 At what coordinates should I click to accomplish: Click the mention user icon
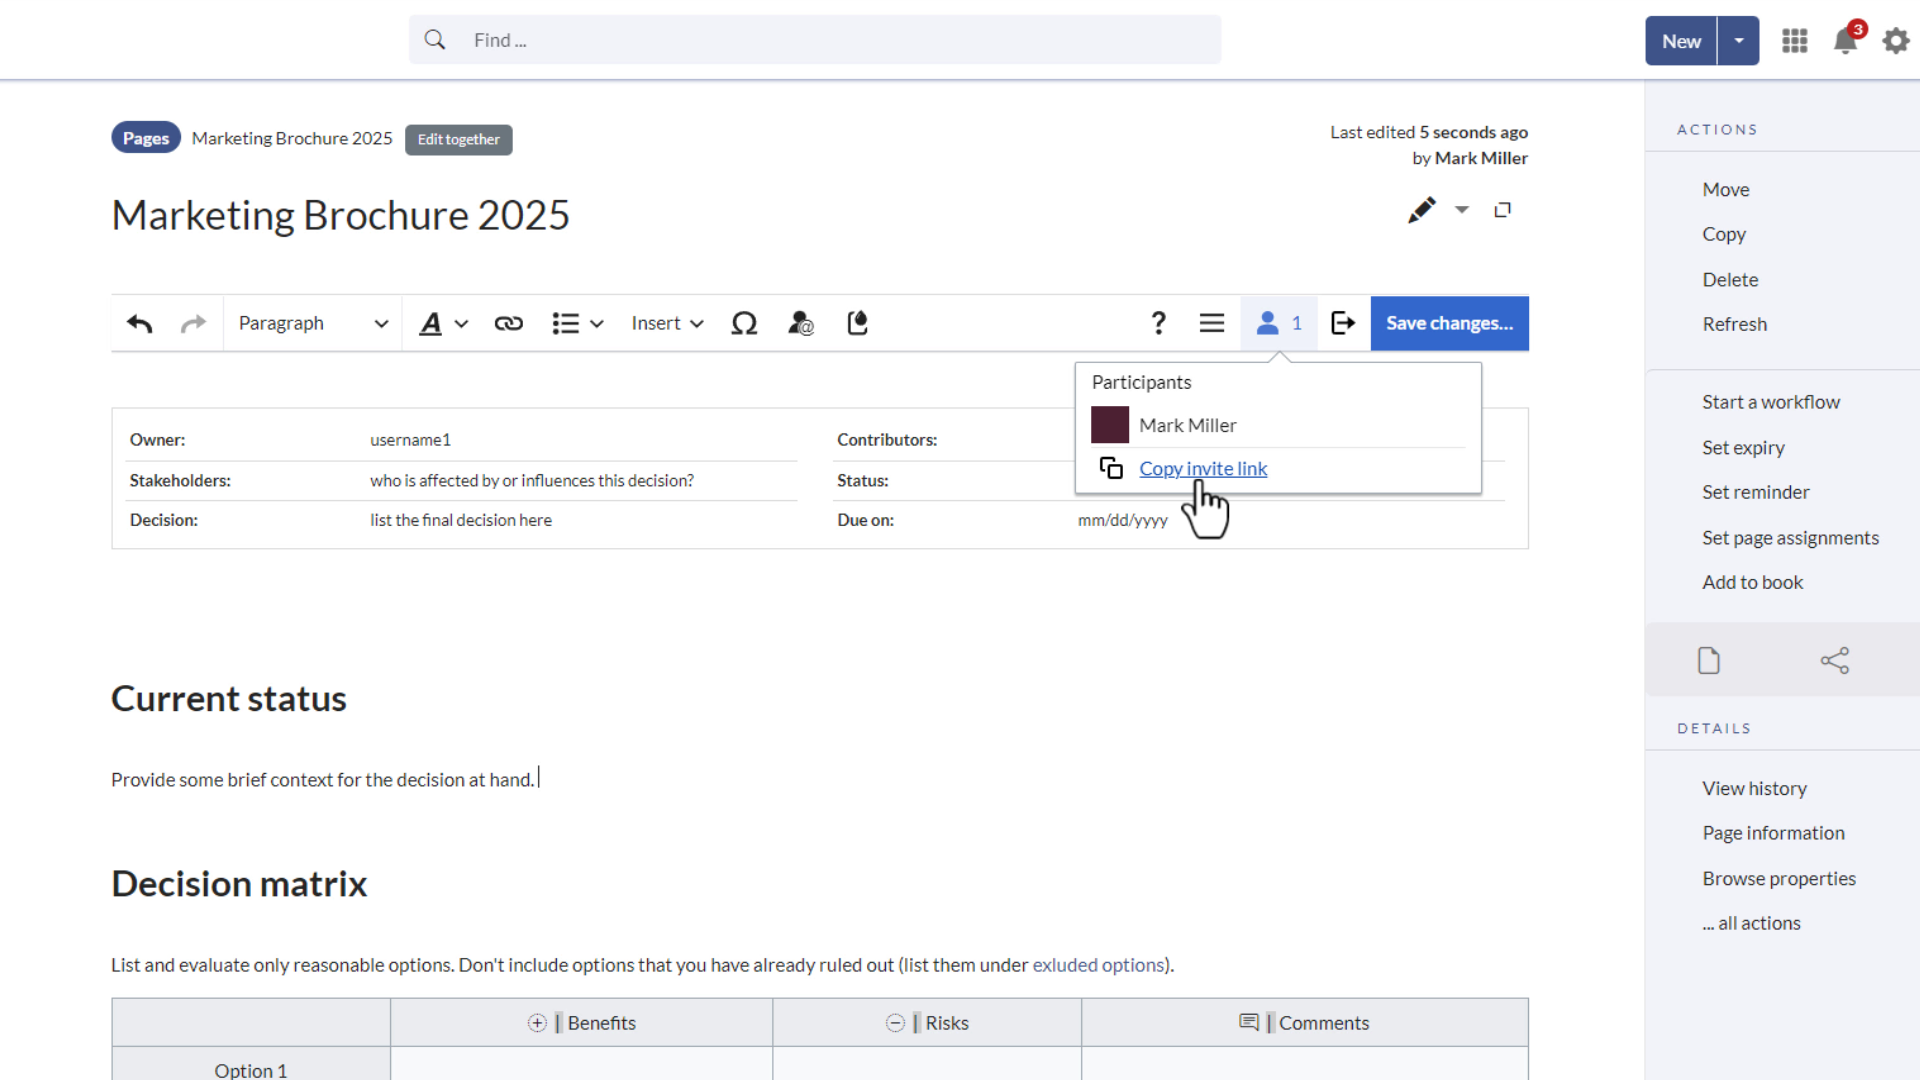pos(800,323)
